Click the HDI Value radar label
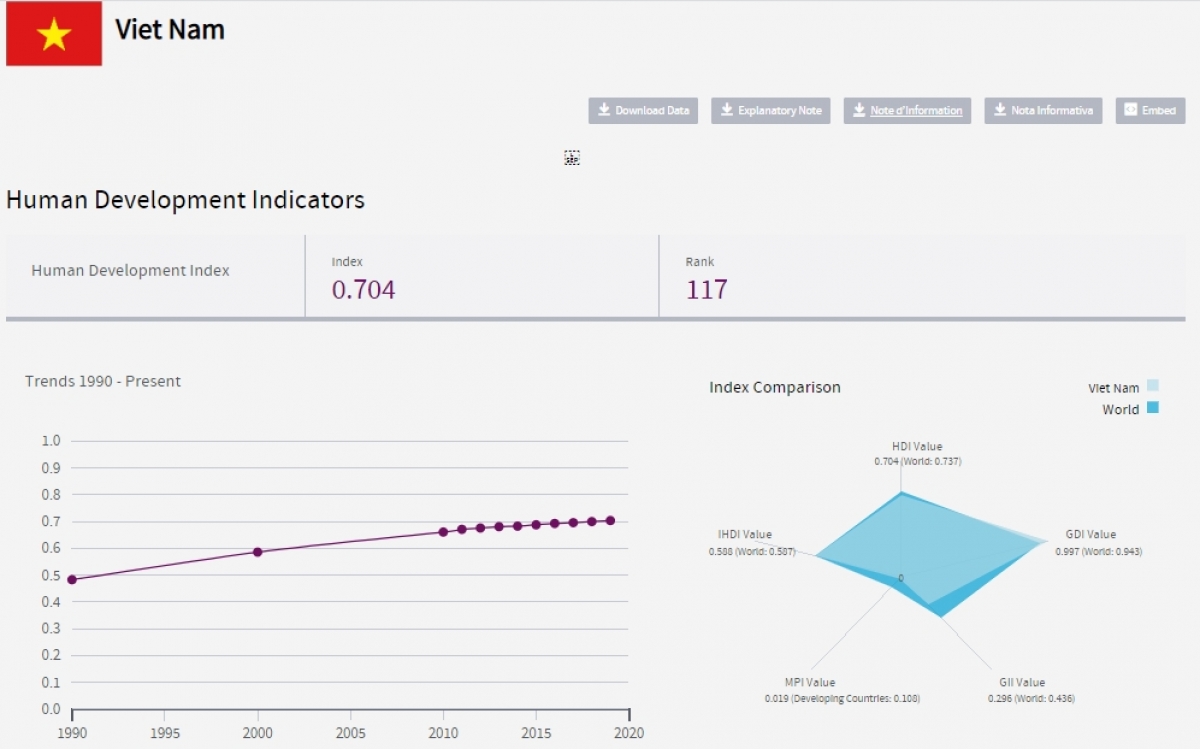 917,446
